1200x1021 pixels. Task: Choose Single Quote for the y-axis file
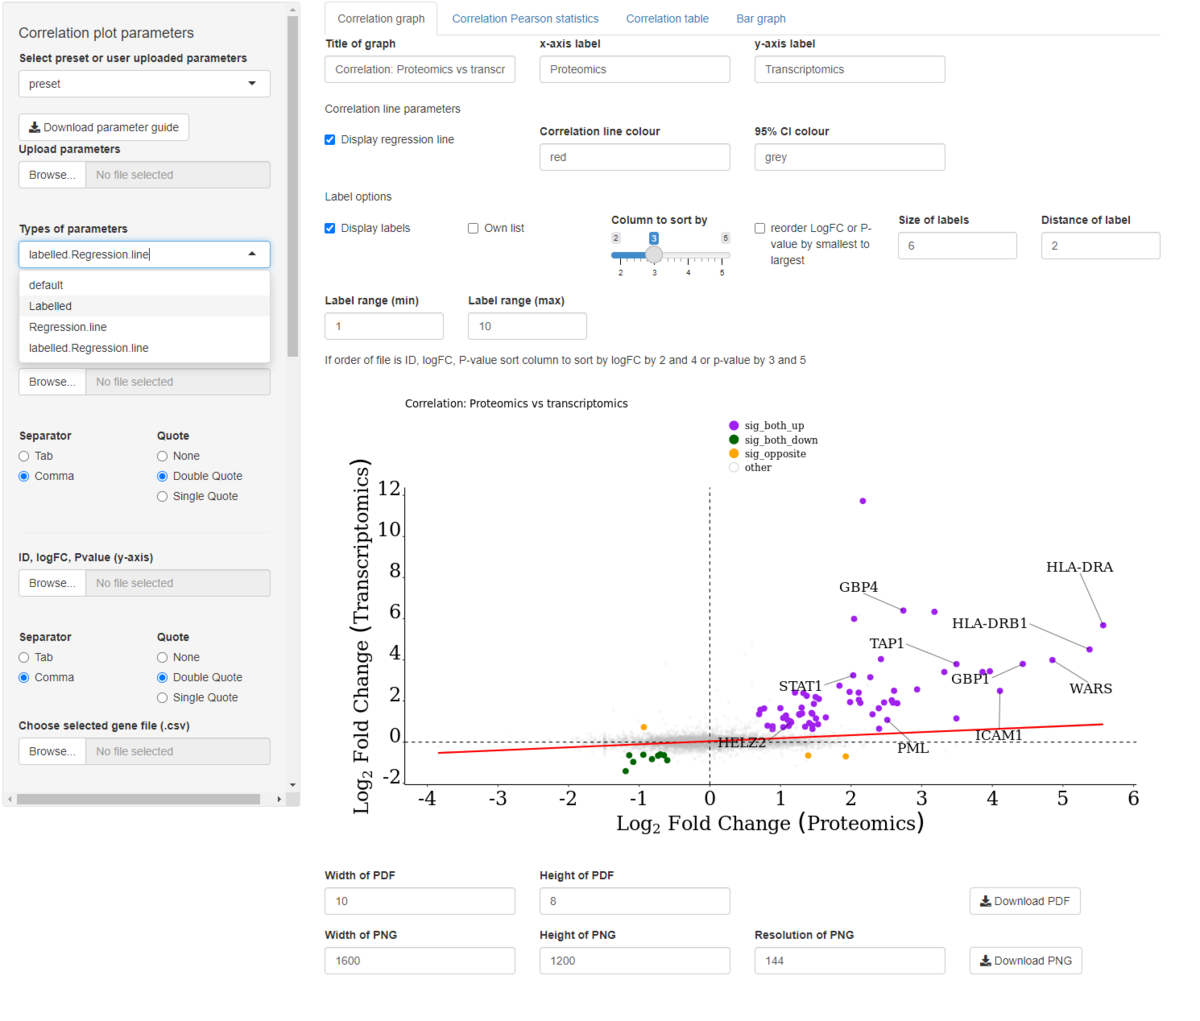162,697
